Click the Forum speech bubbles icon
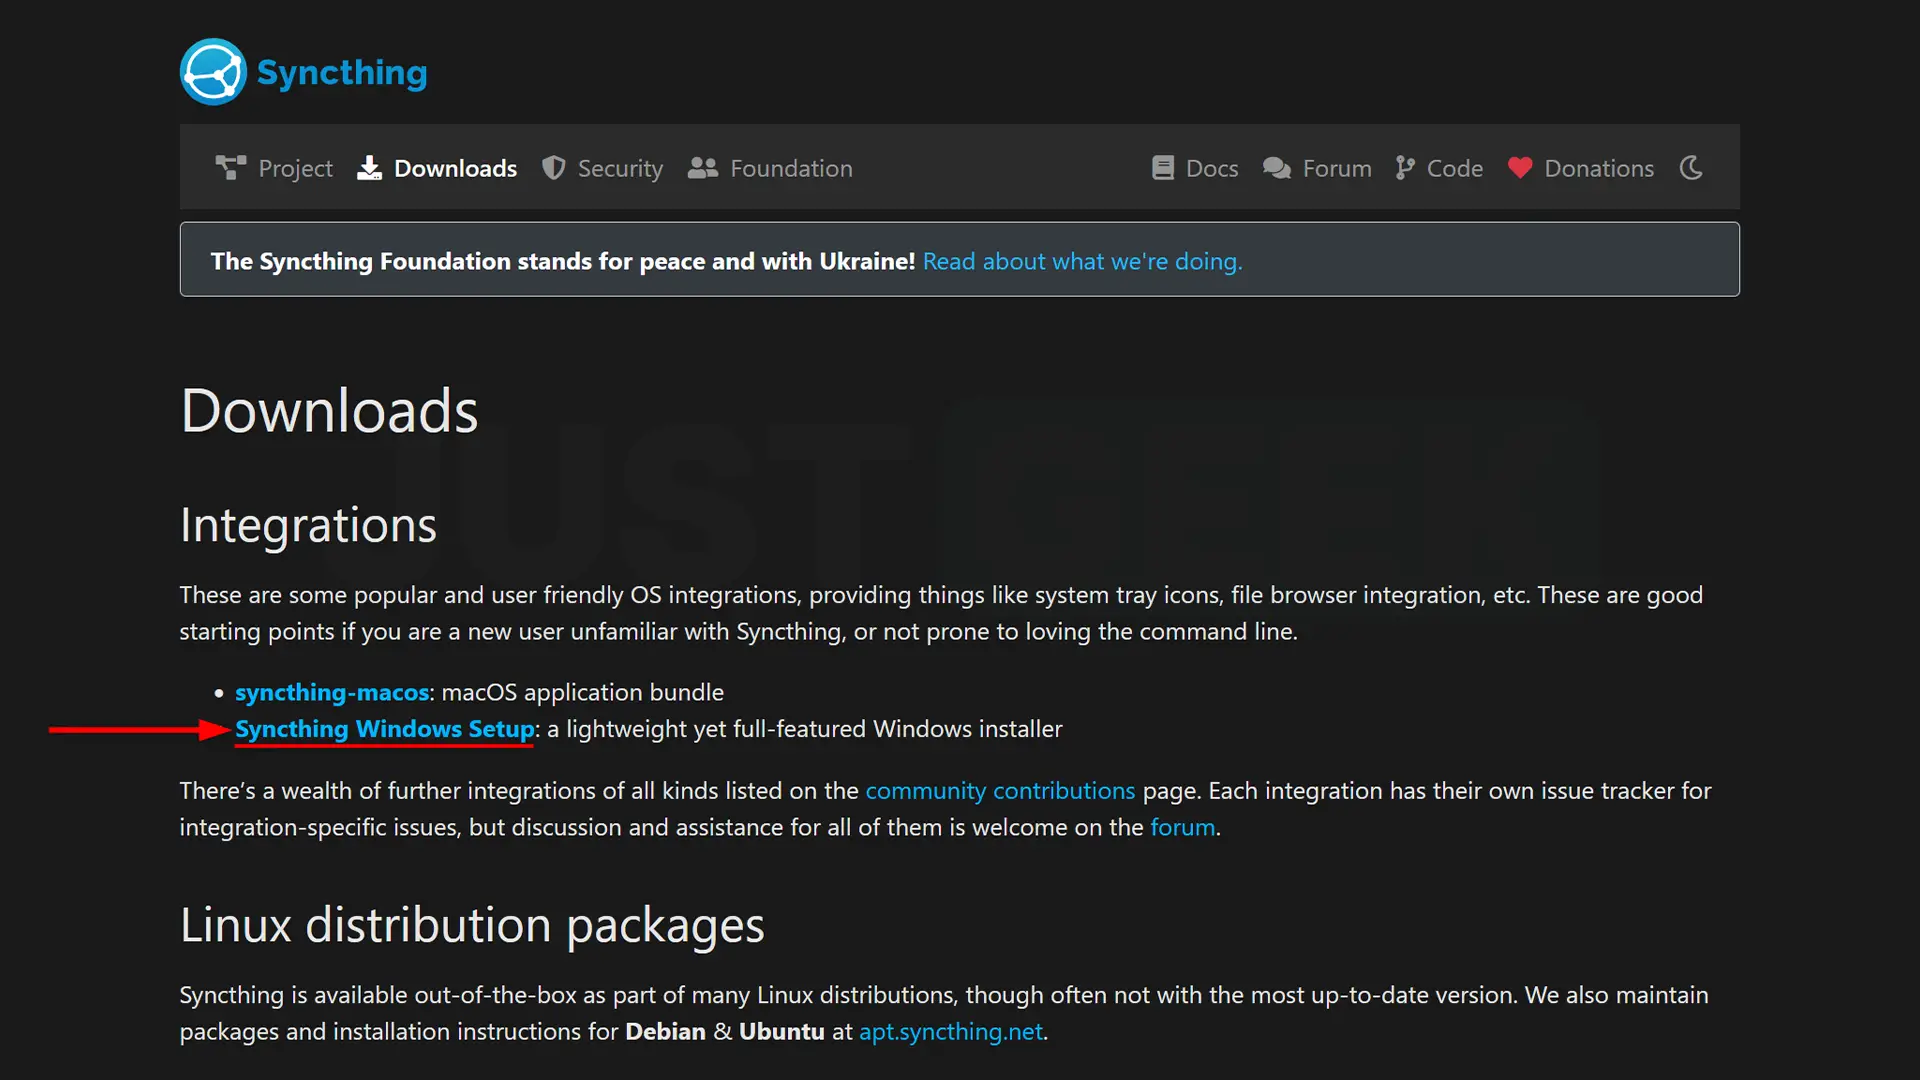The image size is (1920, 1080). pos(1277,168)
